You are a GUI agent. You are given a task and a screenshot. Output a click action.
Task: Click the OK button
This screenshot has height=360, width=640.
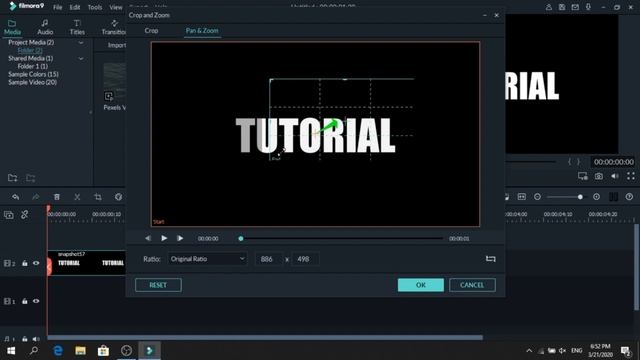pyautogui.click(x=421, y=285)
